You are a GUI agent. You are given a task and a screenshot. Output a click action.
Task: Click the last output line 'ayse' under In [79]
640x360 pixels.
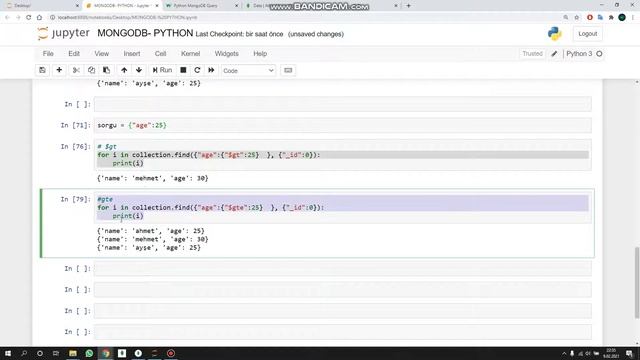coord(149,248)
